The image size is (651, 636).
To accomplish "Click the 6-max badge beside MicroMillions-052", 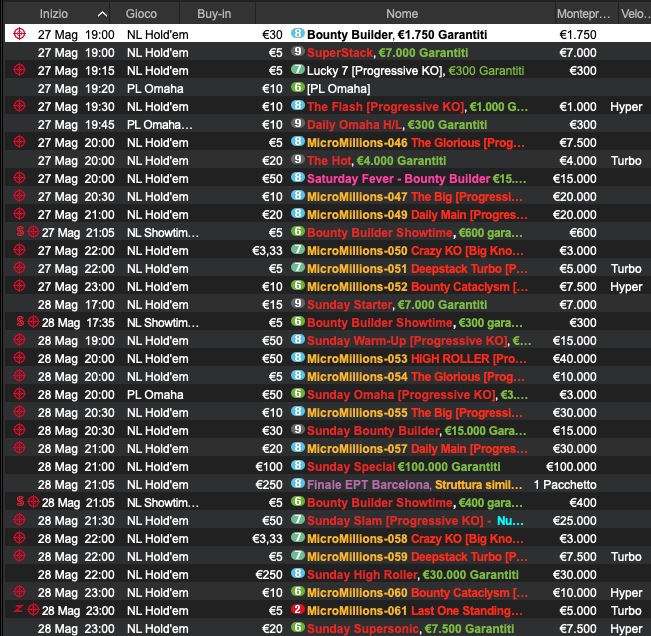I will (297, 285).
